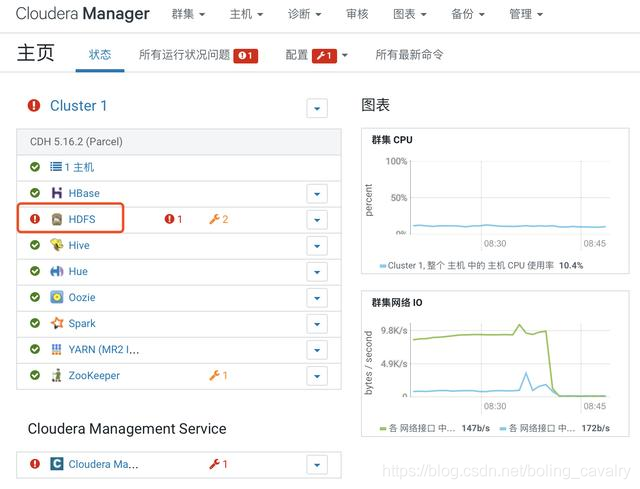Click HBase green health status icon

(x=35, y=193)
